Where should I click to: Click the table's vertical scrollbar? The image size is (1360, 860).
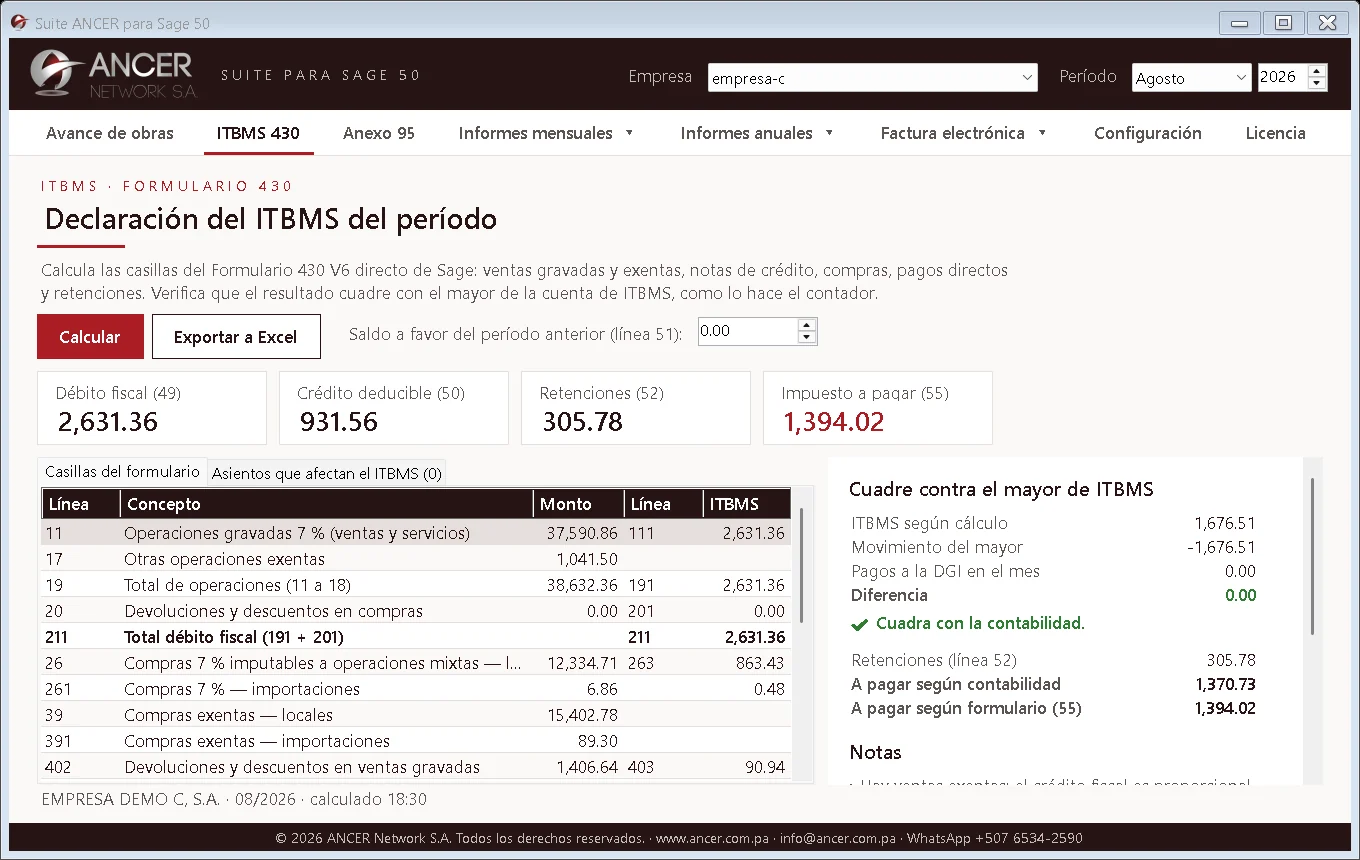(801, 565)
